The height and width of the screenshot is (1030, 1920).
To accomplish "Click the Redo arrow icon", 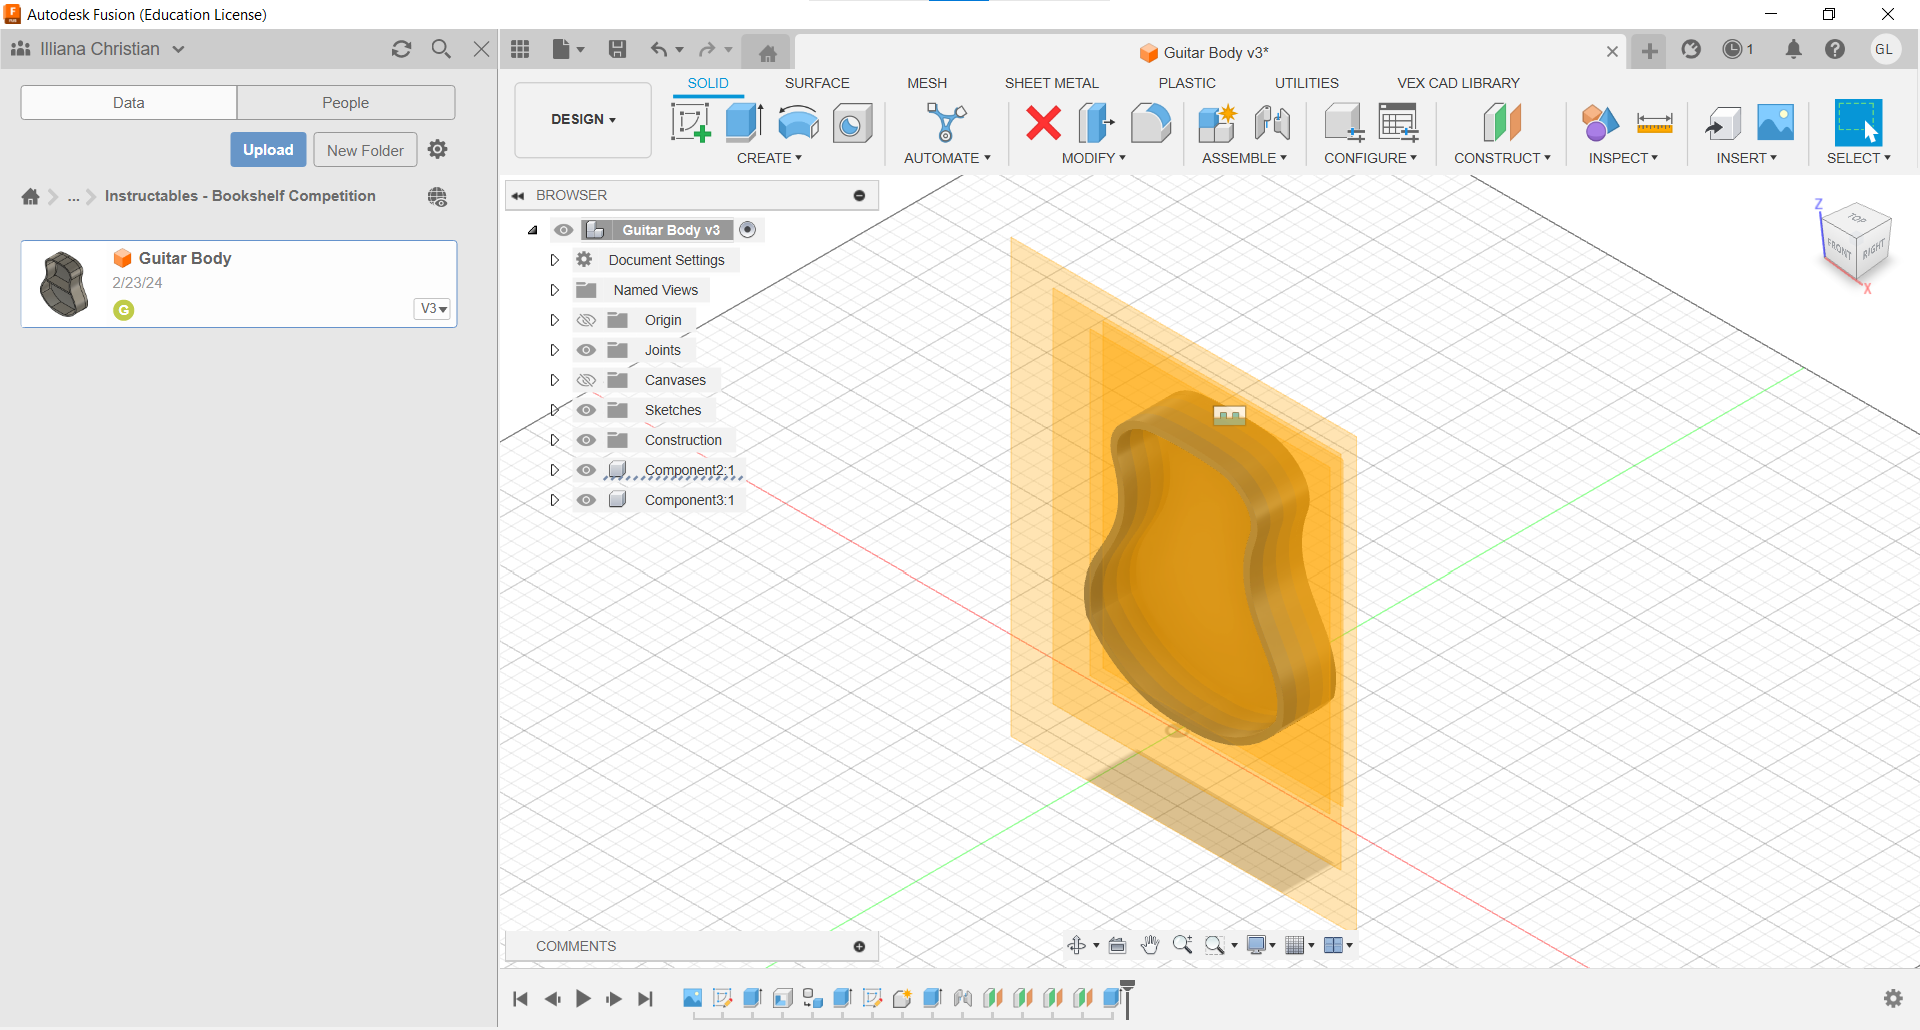I will (x=707, y=49).
